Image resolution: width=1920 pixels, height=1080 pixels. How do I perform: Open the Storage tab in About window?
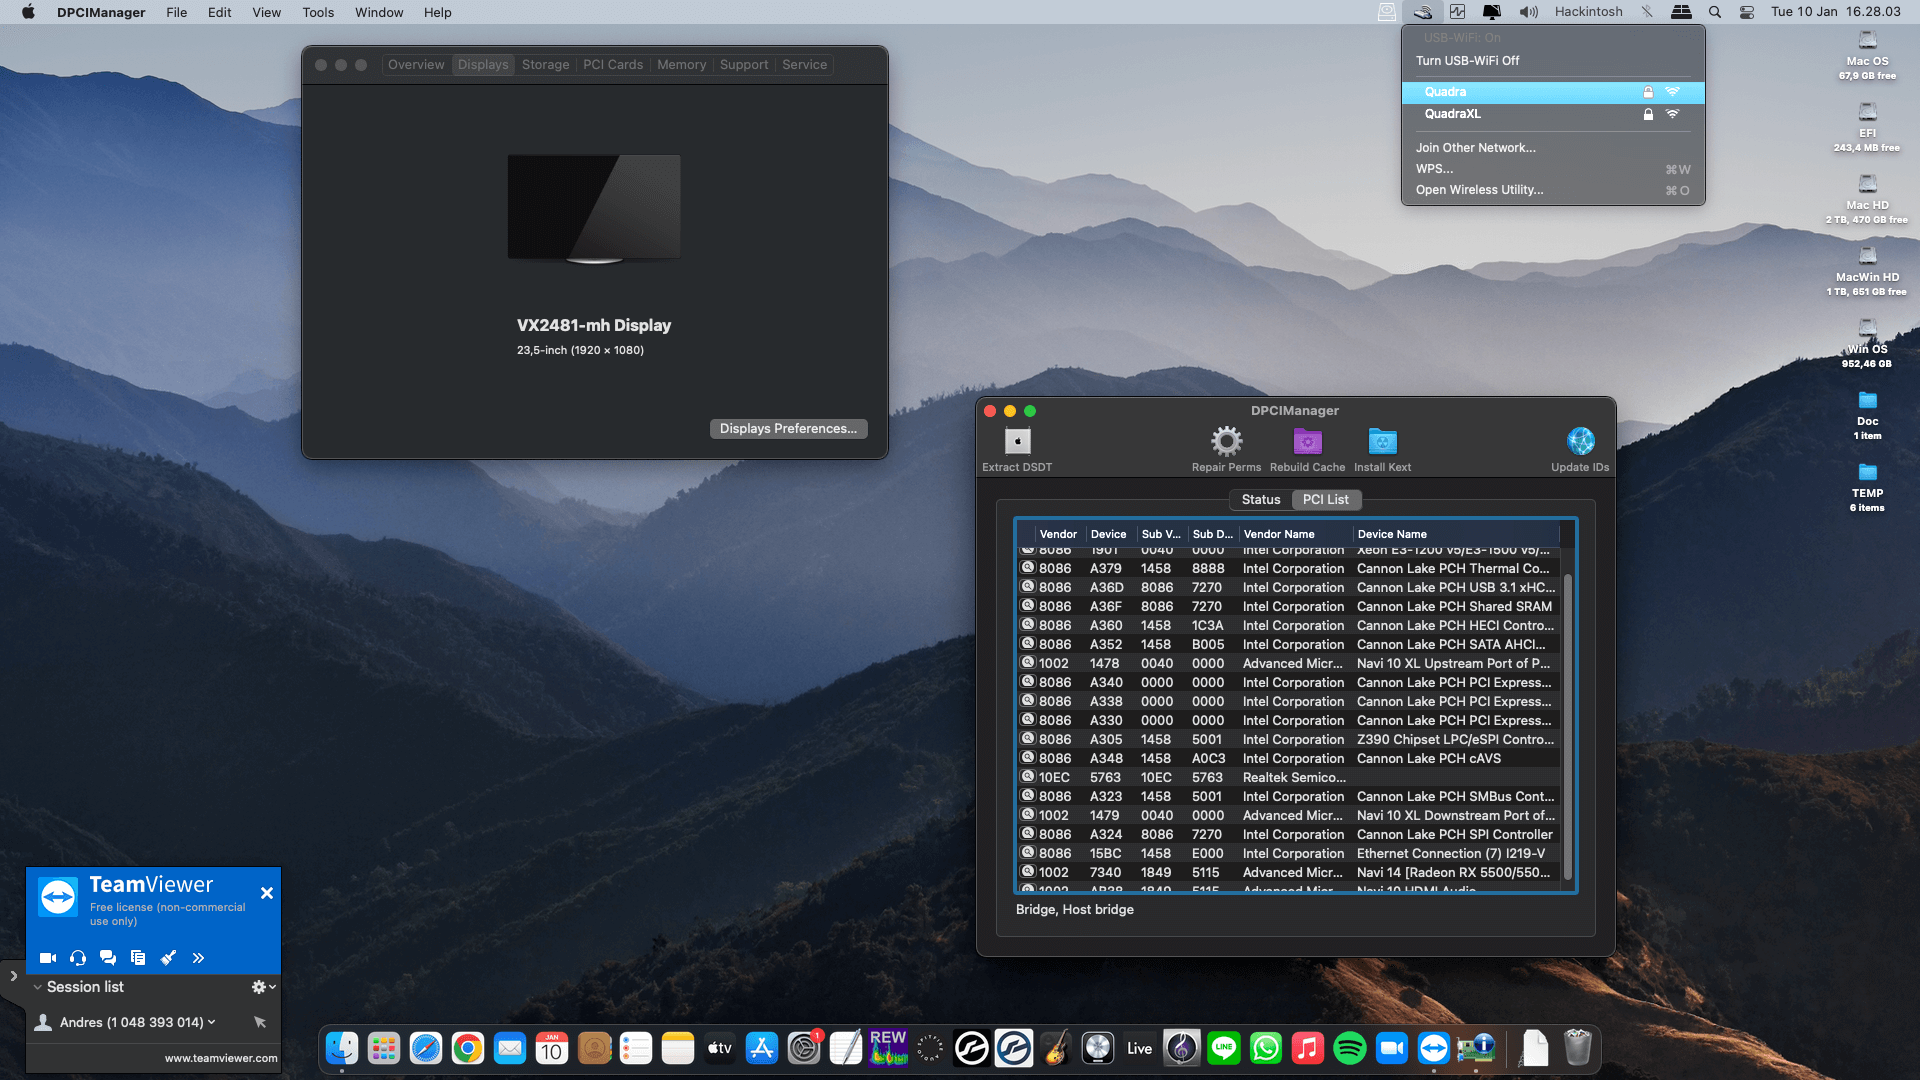click(x=545, y=65)
